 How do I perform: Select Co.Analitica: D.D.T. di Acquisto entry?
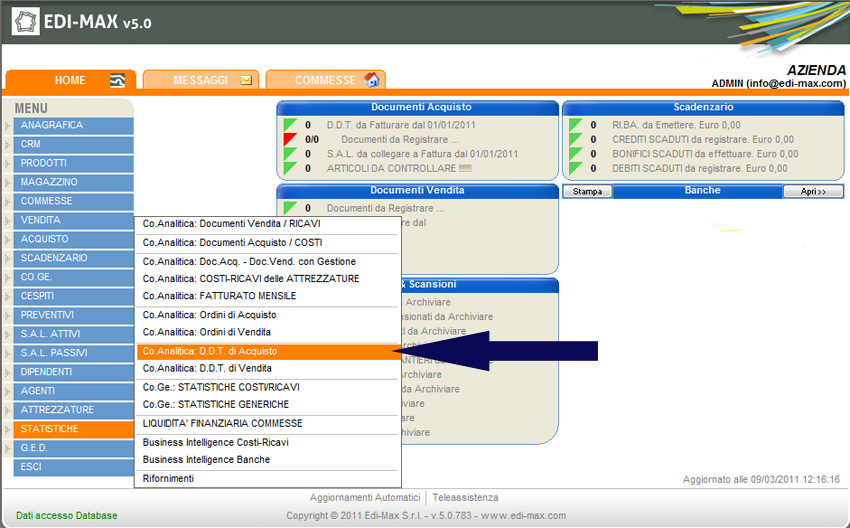coord(210,352)
